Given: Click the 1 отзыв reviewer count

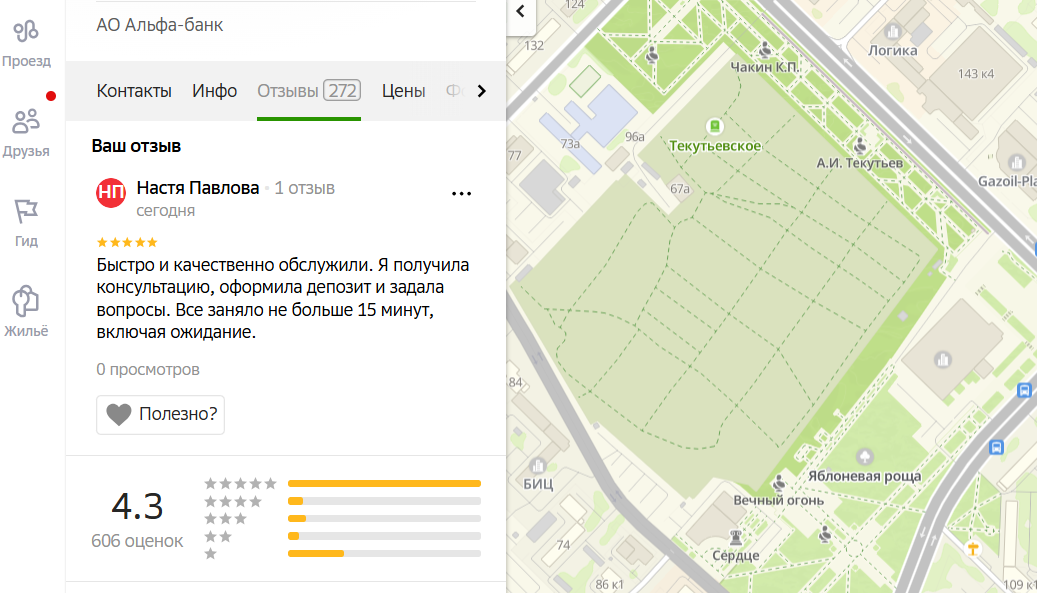Looking at the screenshot, I should (x=305, y=188).
